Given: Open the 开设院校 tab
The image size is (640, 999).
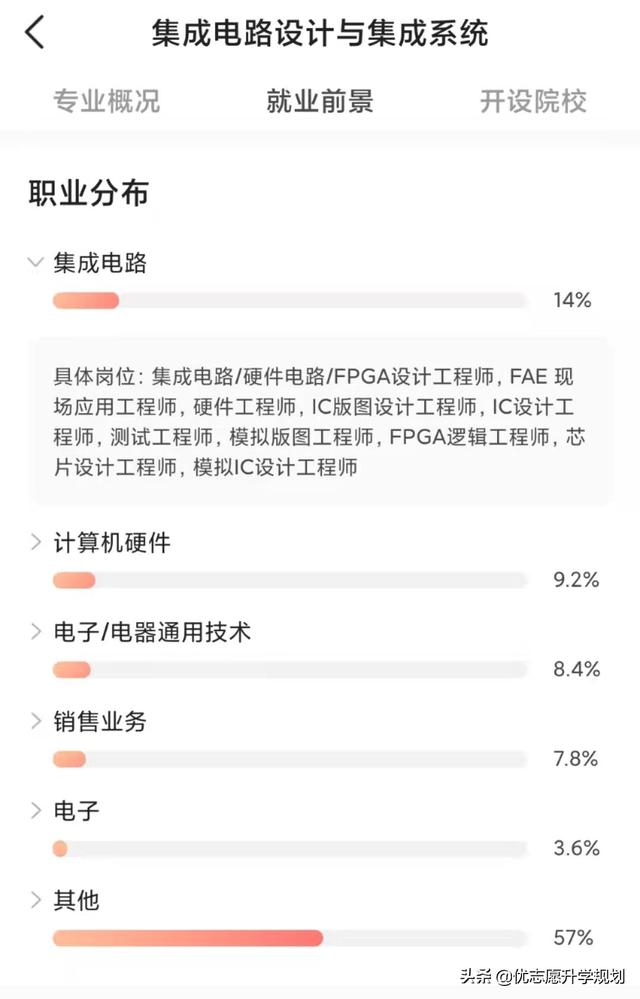Looking at the screenshot, I should click(x=533, y=101).
